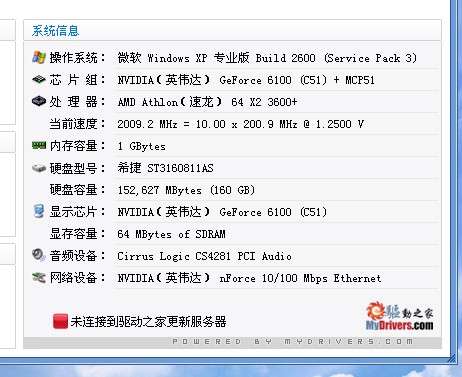Select the 希捷 ST3160811AS value
This screenshot has height=377, width=462.
pyautogui.click(x=165, y=168)
